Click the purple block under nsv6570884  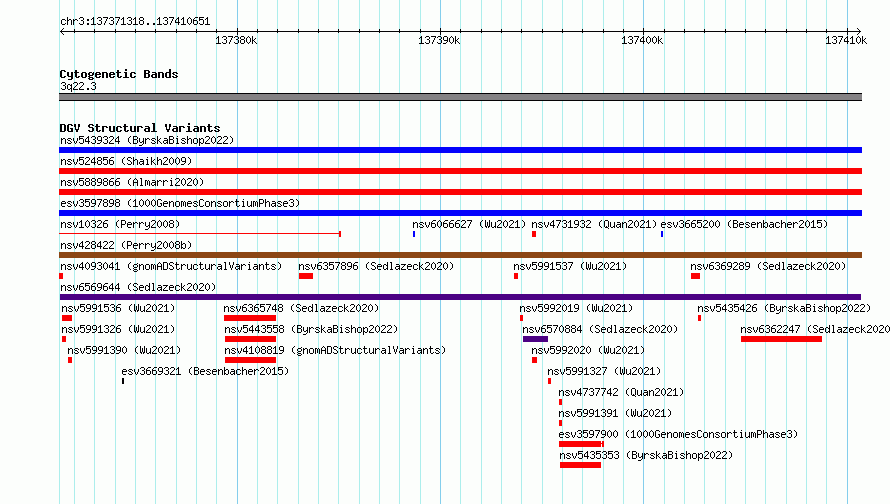(535, 339)
